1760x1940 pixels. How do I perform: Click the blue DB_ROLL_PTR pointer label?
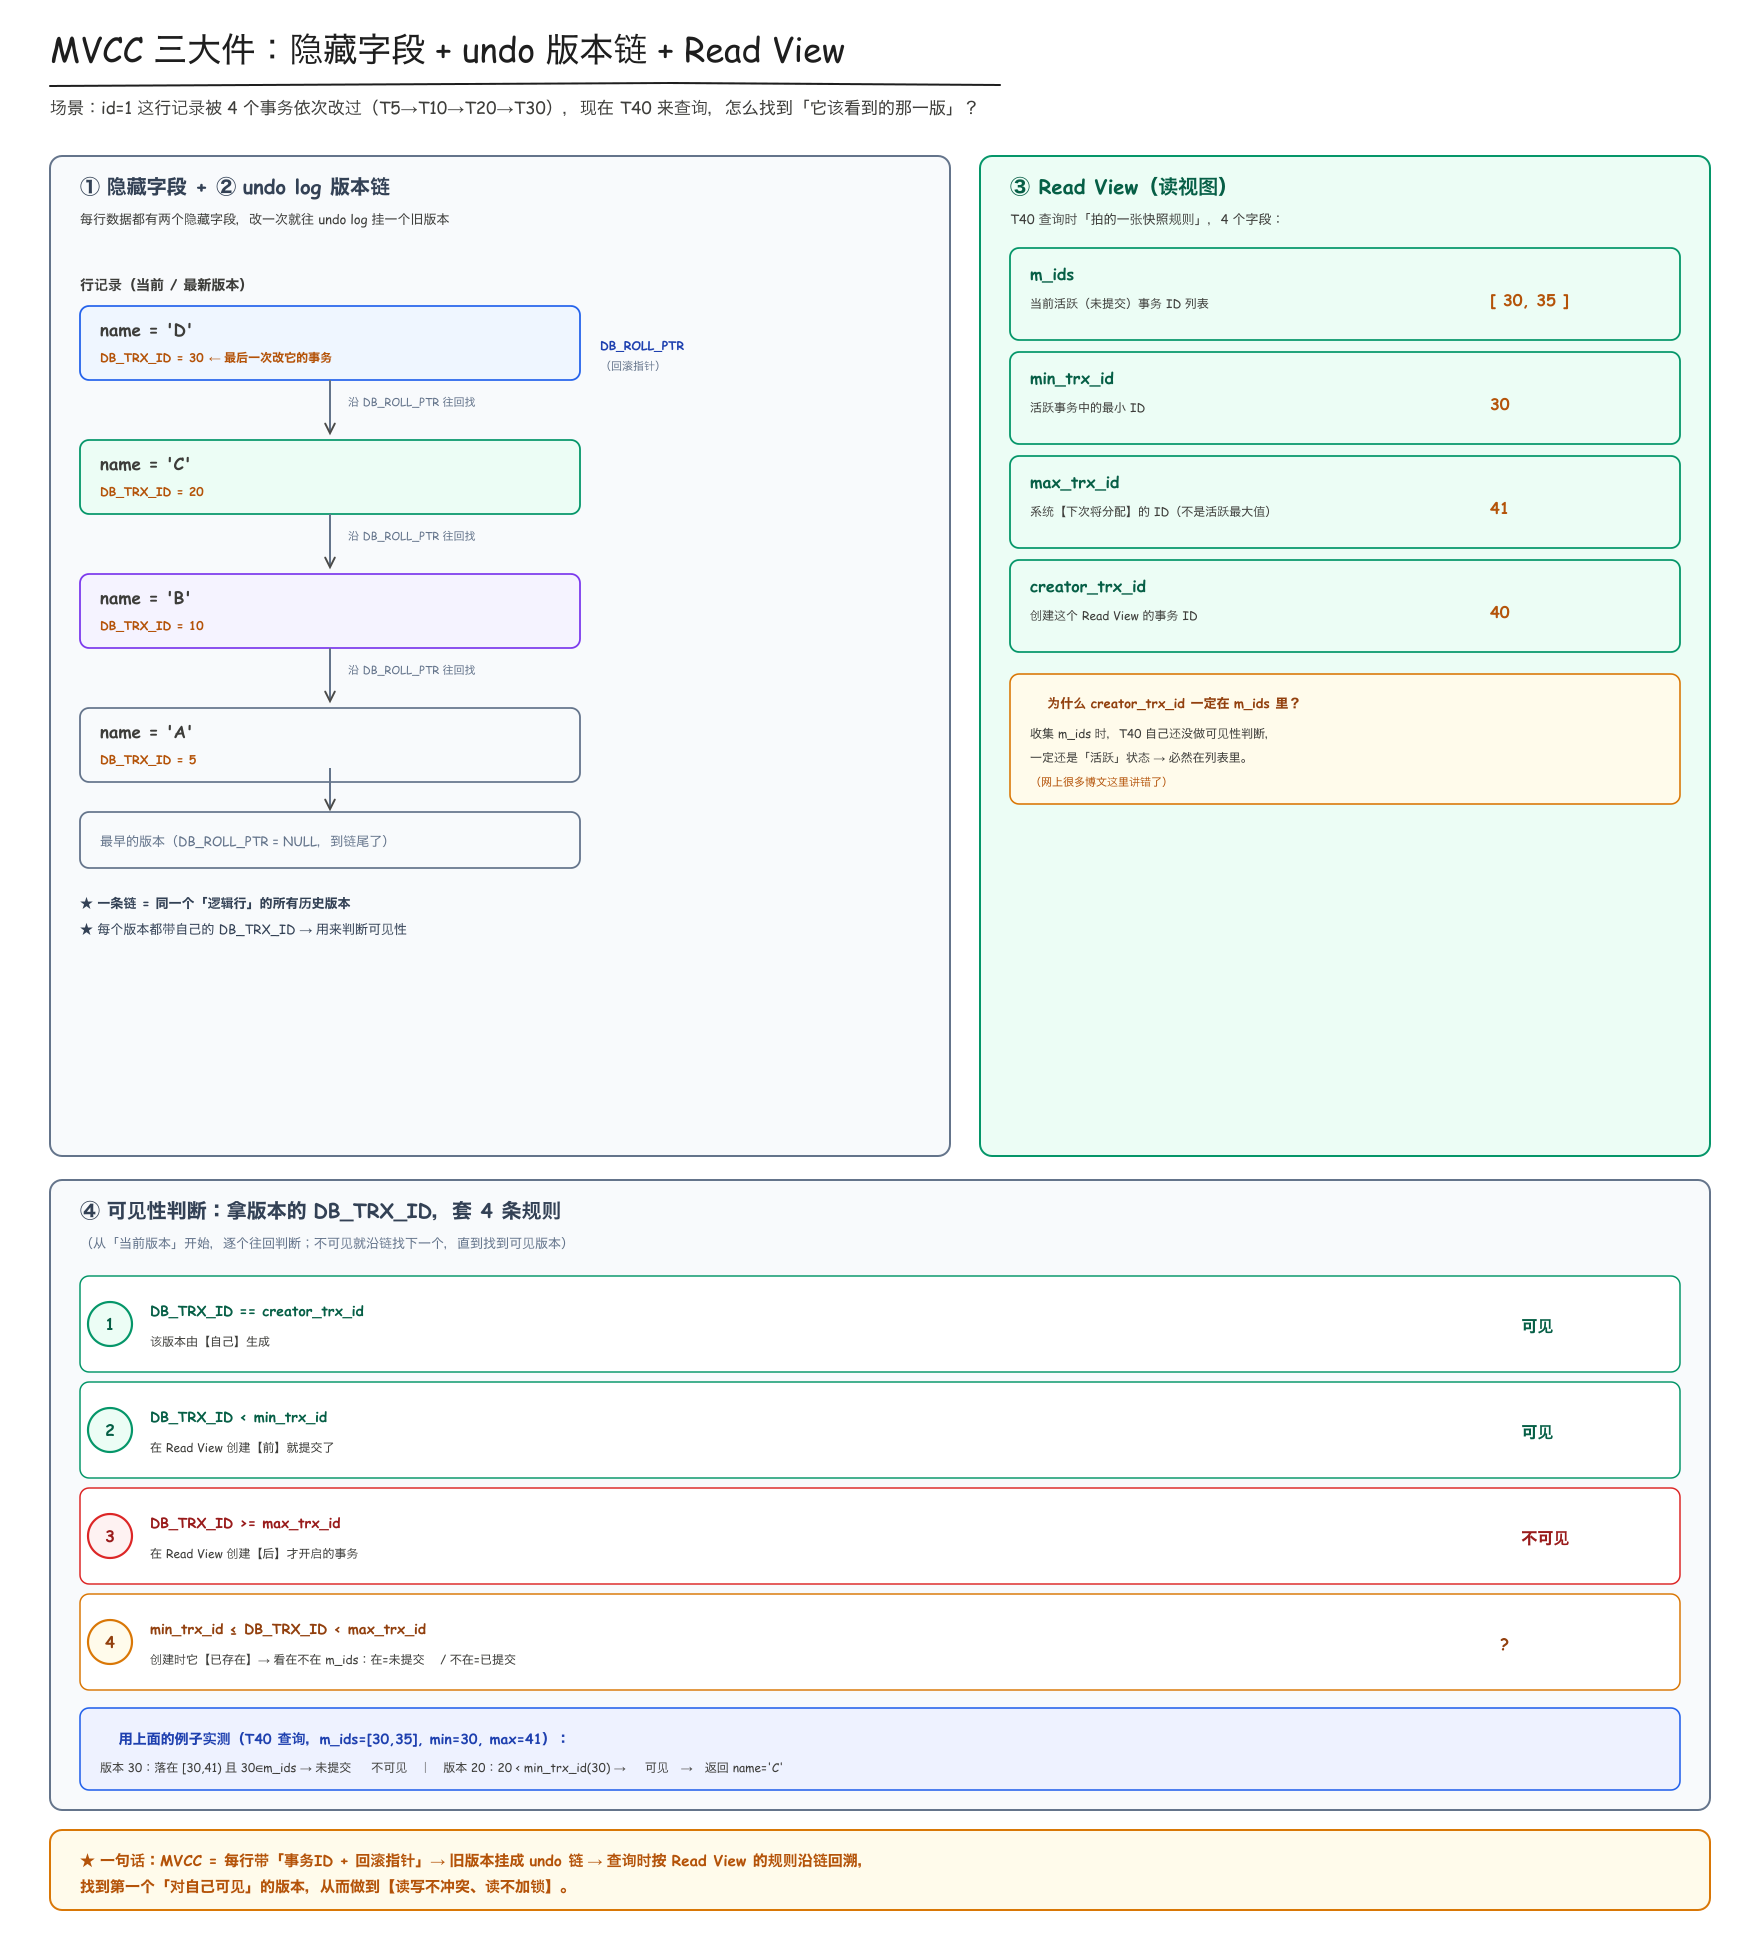[642, 346]
